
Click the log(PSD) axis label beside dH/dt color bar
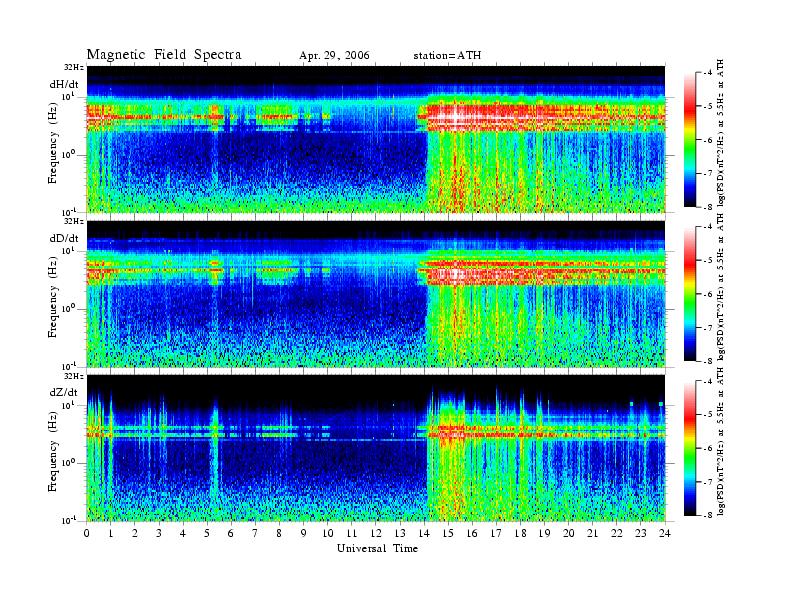pos(721,133)
